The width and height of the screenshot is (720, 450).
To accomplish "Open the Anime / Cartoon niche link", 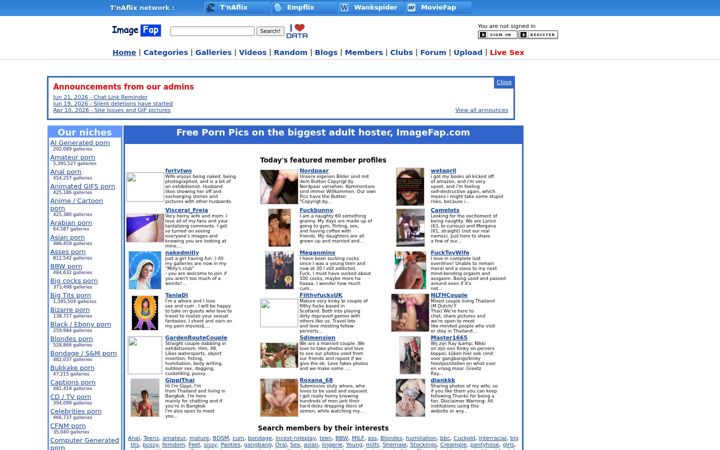I will [x=77, y=204].
